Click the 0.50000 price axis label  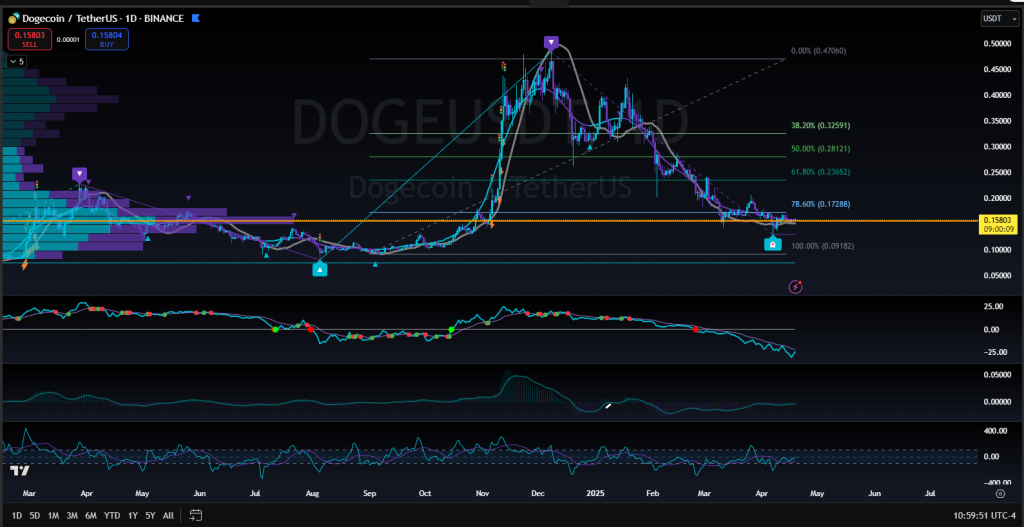click(997, 44)
